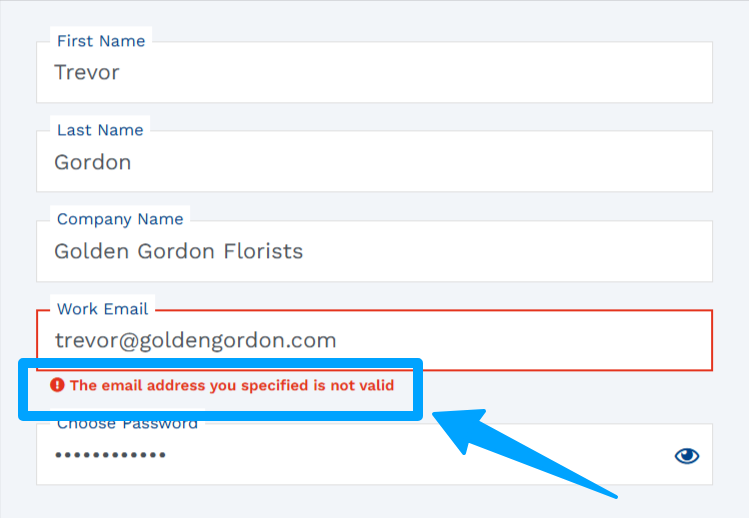The width and height of the screenshot is (749, 518).
Task: Click the "First Name" field label
Action: point(100,41)
